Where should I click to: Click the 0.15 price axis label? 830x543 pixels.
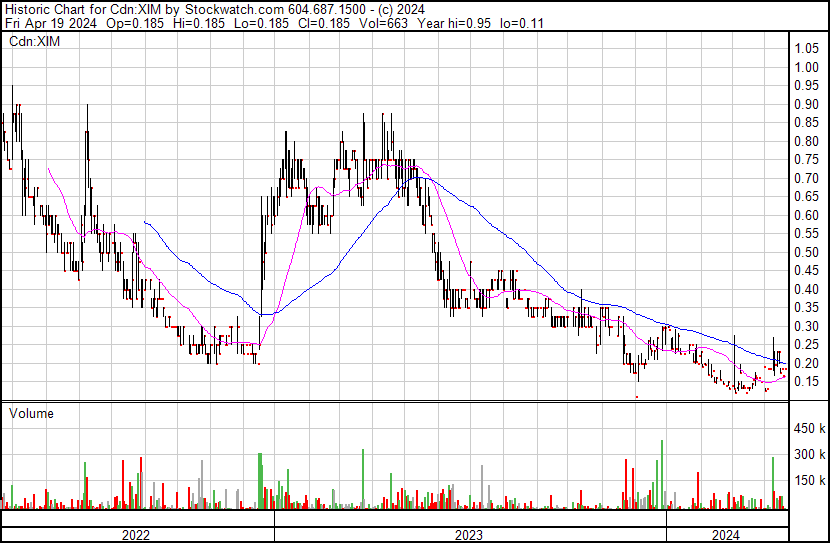point(805,382)
